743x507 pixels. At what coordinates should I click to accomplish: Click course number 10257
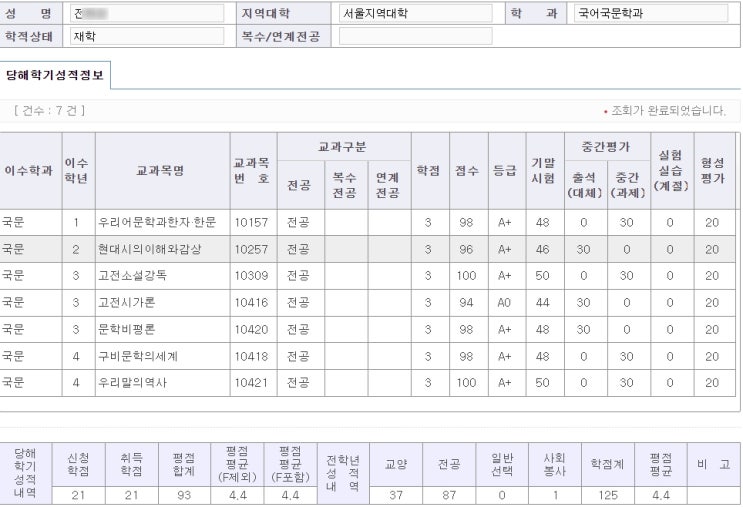click(251, 249)
